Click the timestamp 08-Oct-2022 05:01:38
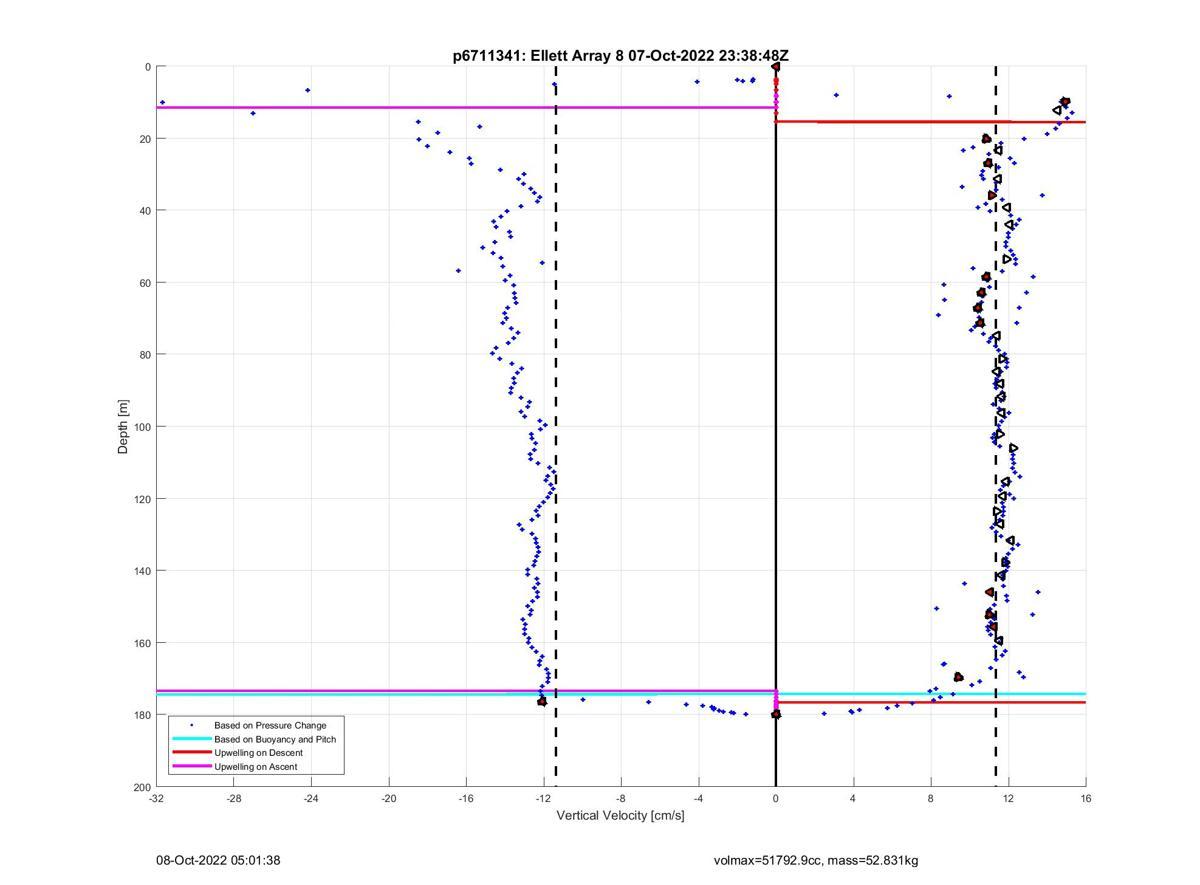Screen dimensions: 1200x885 218,860
